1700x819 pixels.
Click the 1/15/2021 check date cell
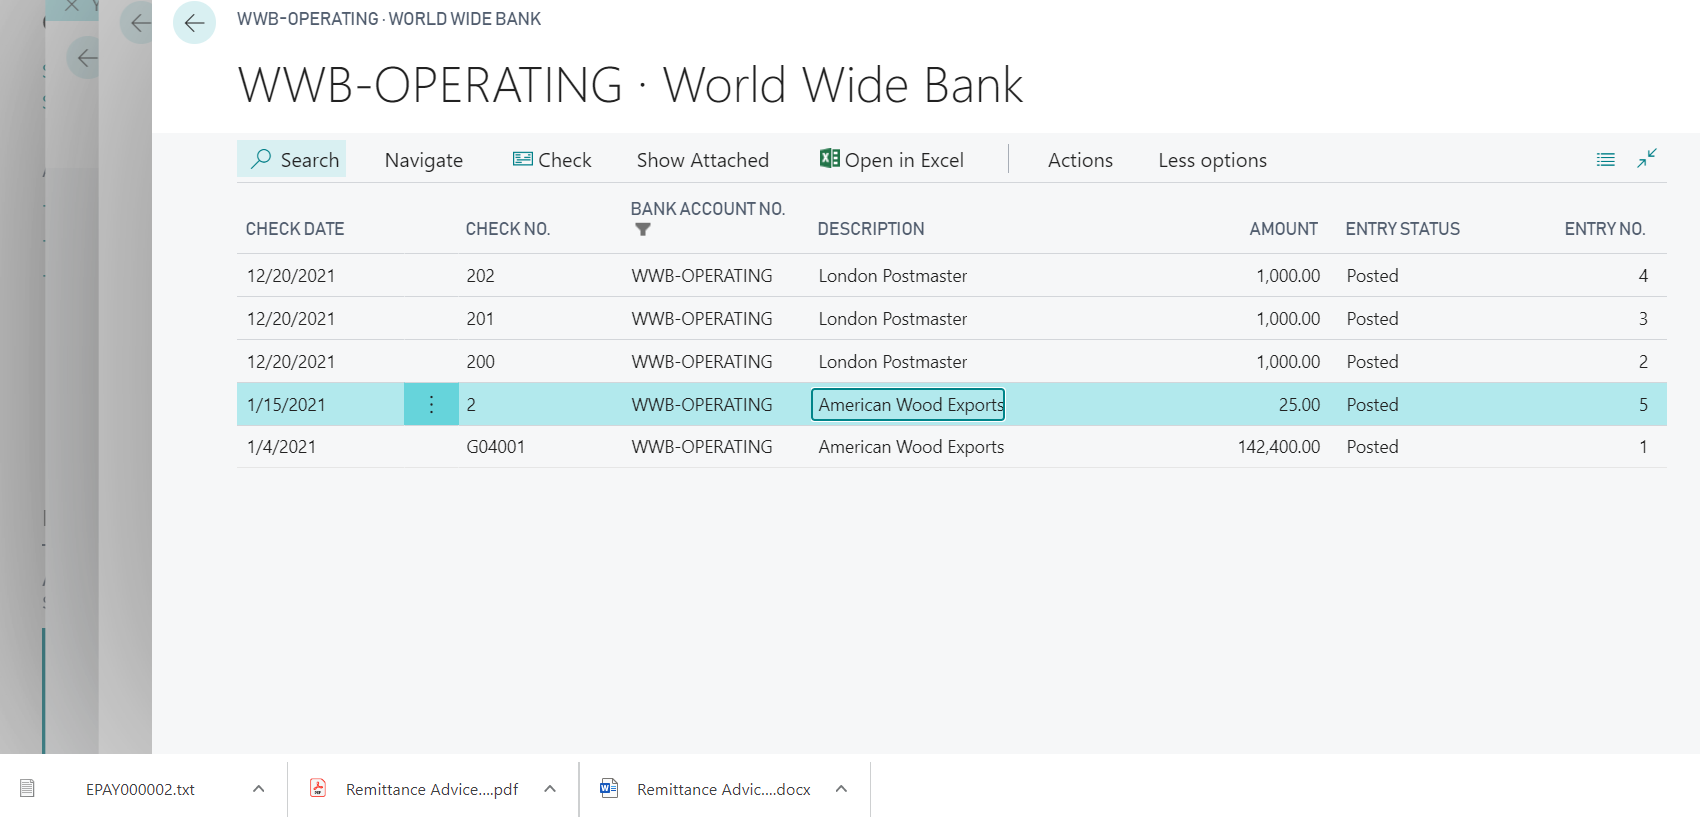click(x=287, y=405)
